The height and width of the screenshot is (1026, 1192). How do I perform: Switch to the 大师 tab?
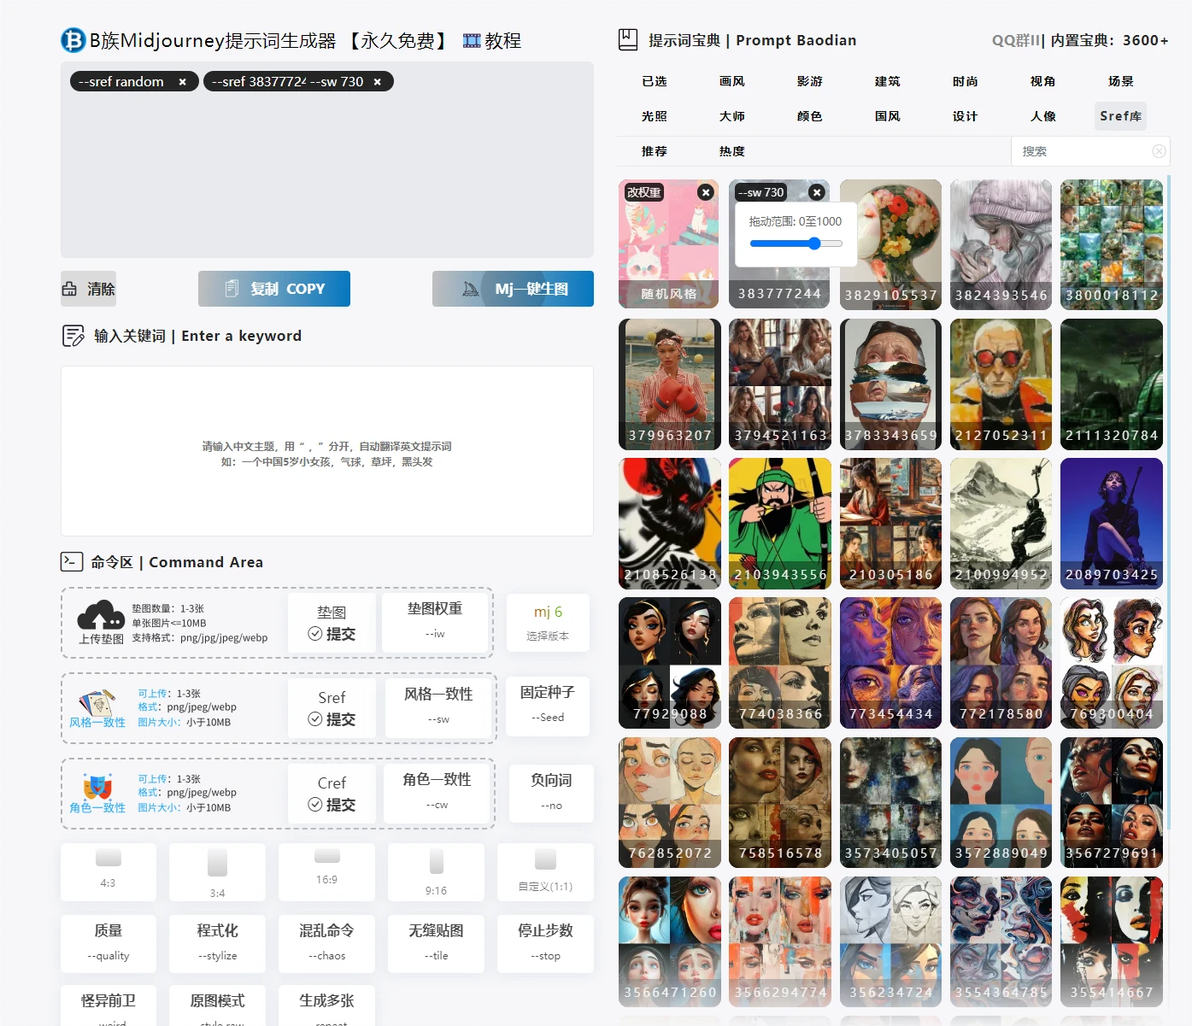pos(732,116)
